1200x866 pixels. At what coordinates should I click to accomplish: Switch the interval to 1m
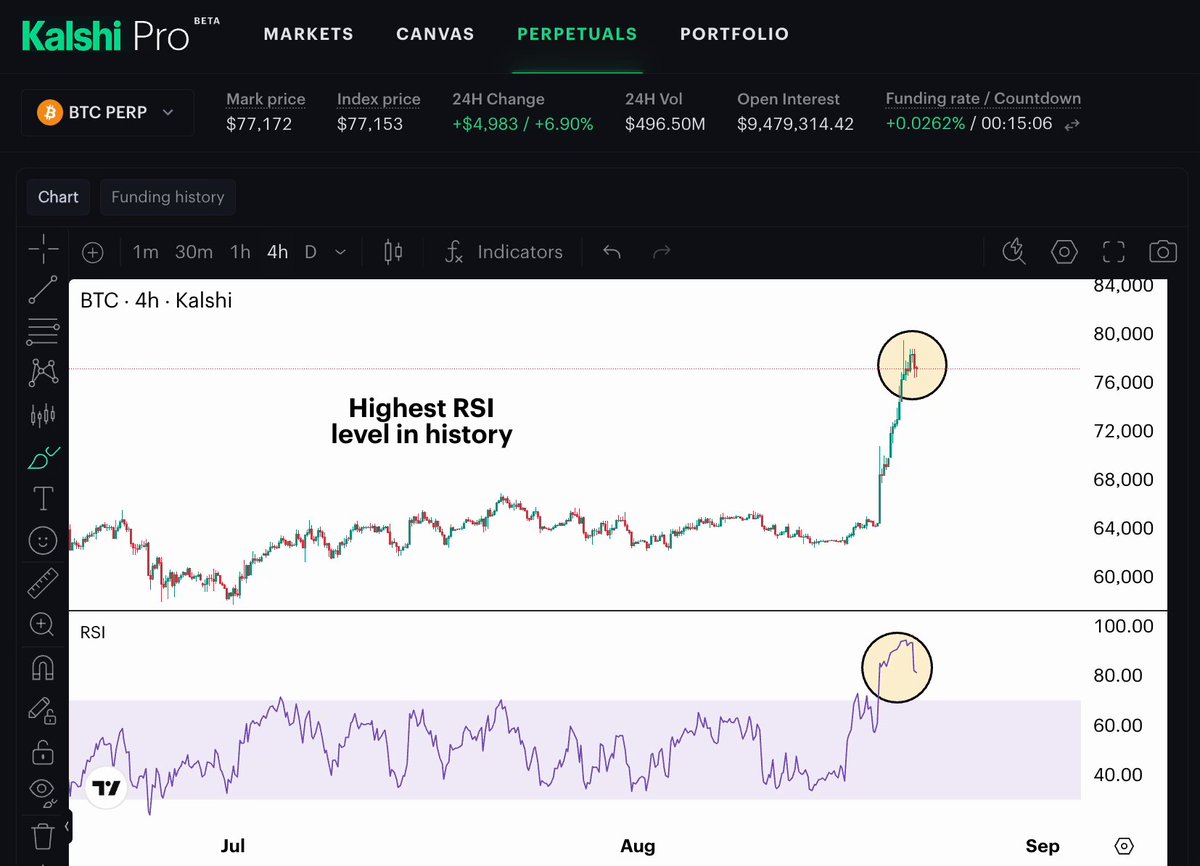[146, 252]
